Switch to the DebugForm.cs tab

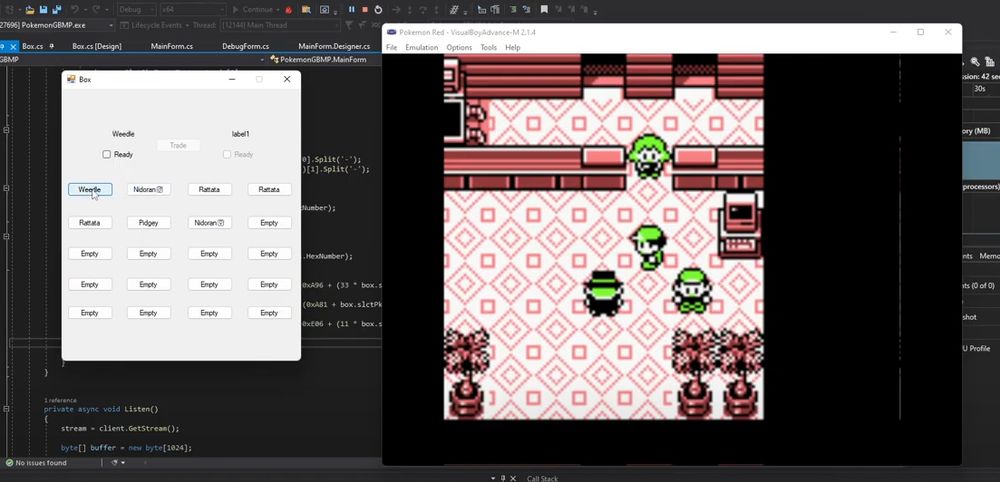coord(246,46)
